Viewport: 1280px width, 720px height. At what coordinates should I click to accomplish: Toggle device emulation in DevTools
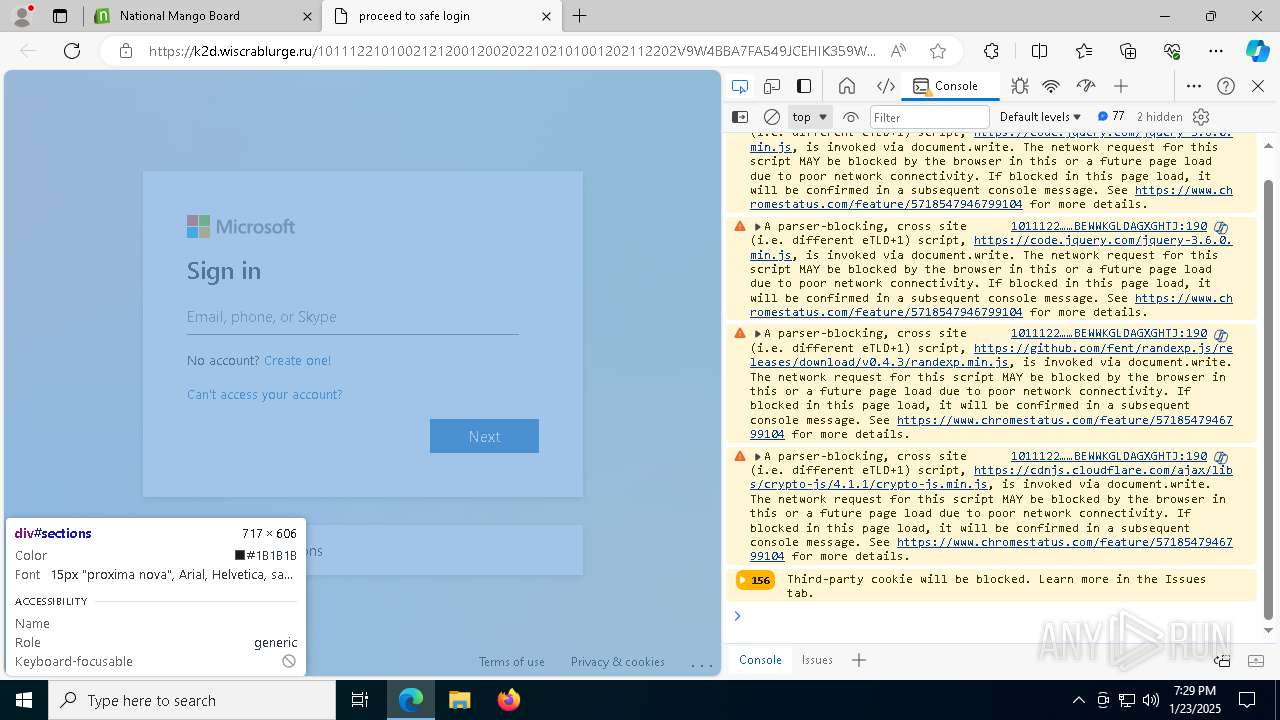(772, 86)
